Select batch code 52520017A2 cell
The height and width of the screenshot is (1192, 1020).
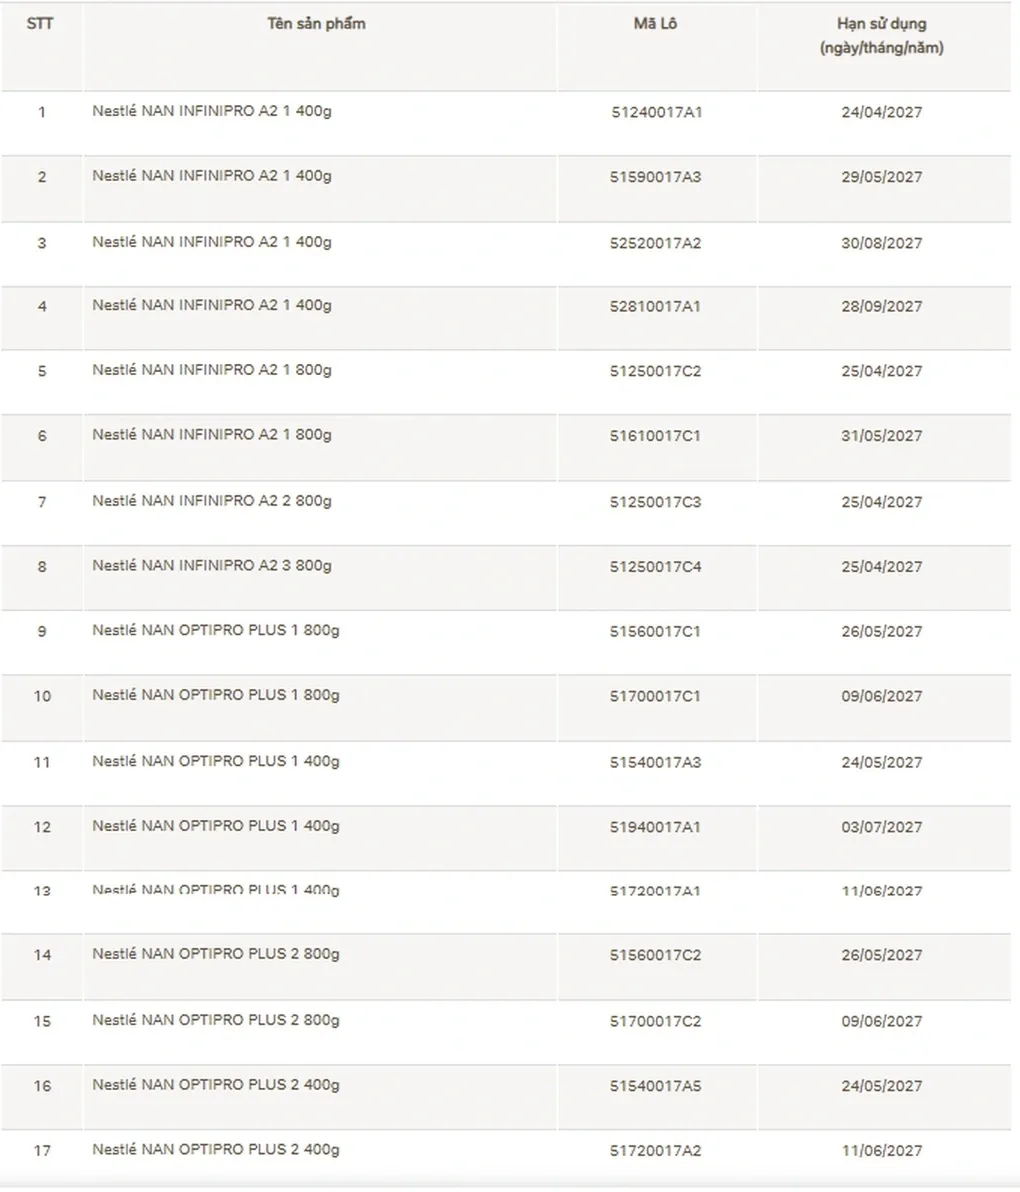[x=656, y=243]
